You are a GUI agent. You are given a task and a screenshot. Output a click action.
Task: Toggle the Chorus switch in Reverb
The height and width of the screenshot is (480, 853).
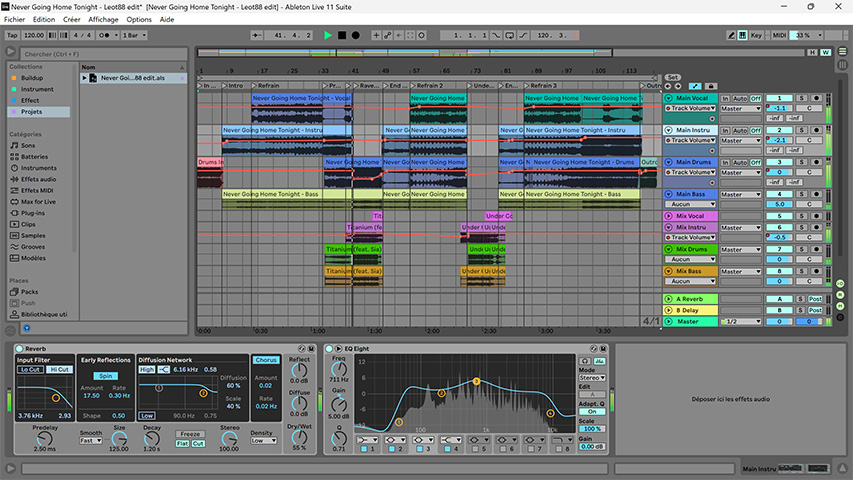(266, 360)
